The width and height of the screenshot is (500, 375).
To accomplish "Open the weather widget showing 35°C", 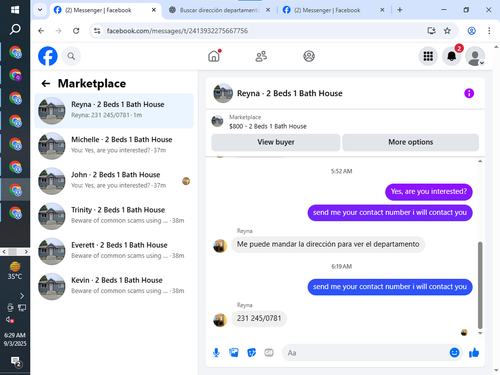I will (15, 271).
